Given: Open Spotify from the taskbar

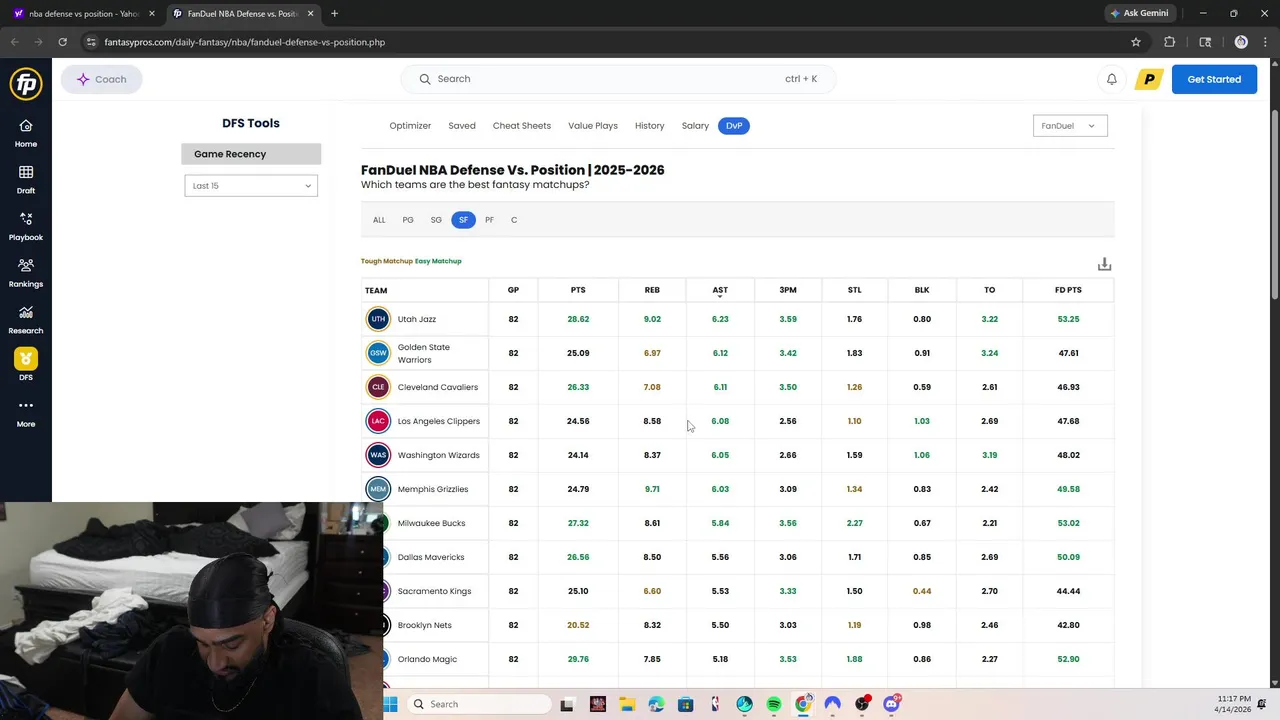Looking at the screenshot, I should (x=774, y=704).
